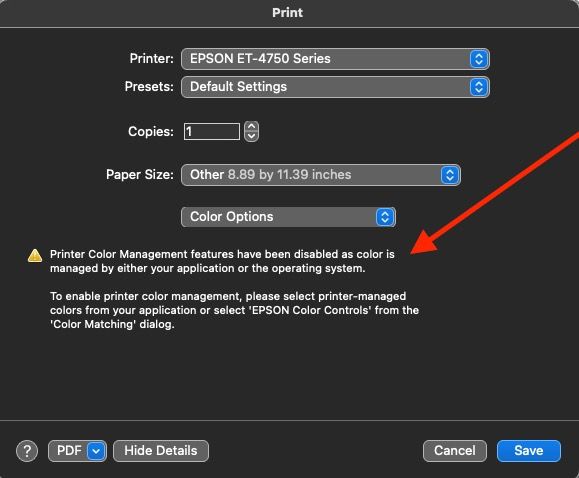Image resolution: width=579 pixels, height=478 pixels.
Task: Click blue arrows on the Paper Size selector
Action: (x=450, y=175)
